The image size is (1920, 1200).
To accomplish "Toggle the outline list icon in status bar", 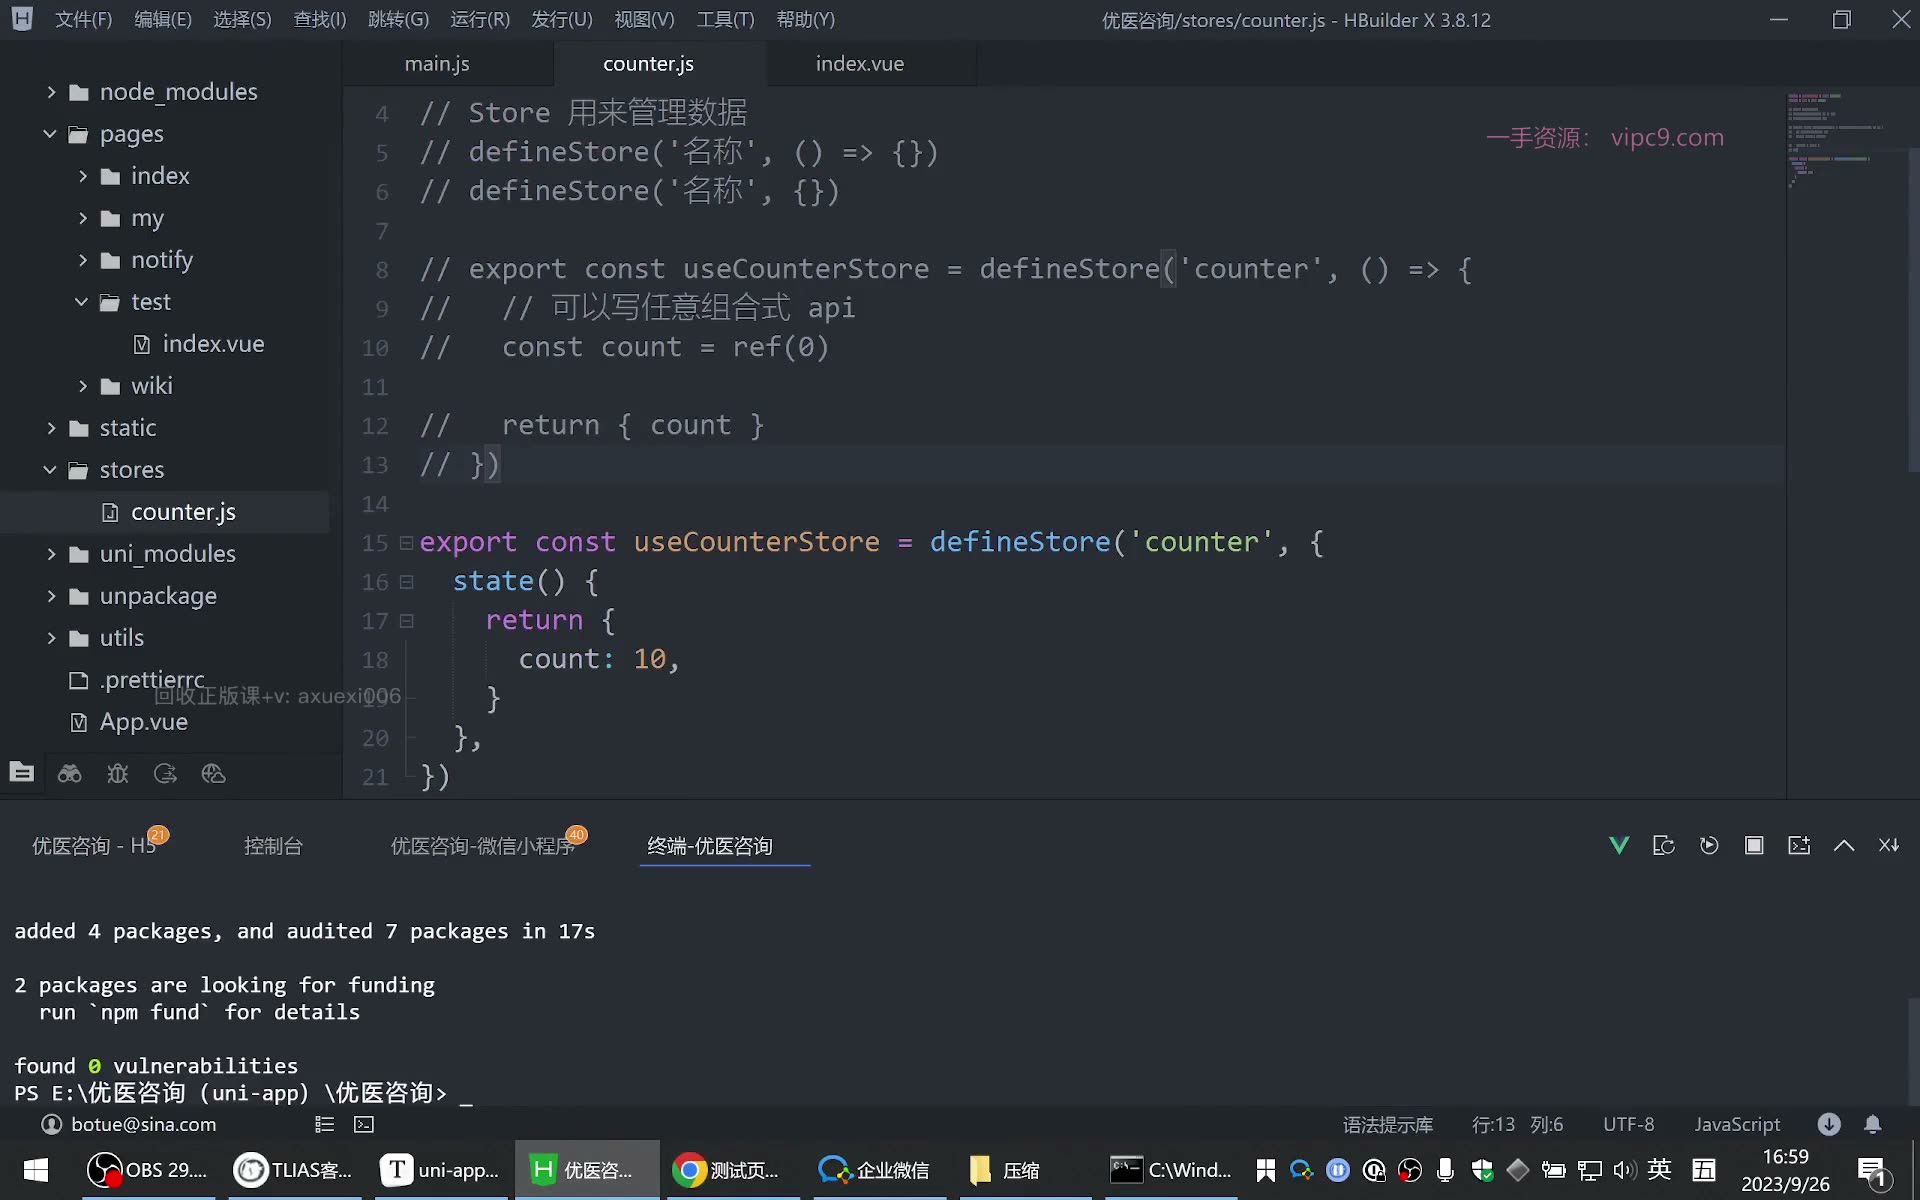I will point(324,1125).
